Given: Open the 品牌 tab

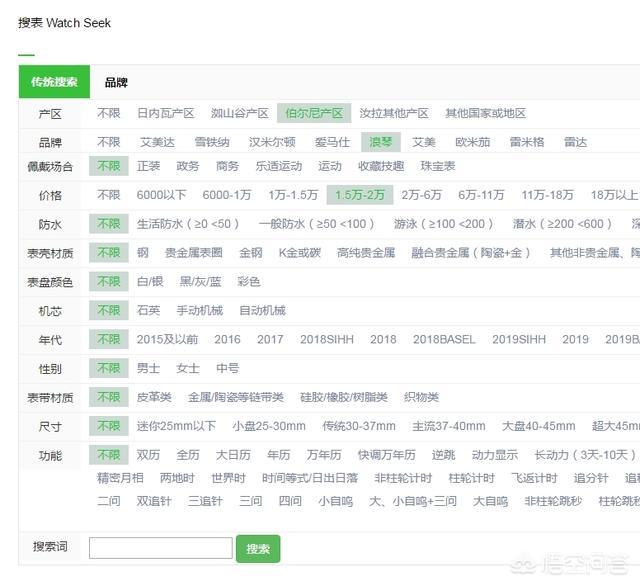Looking at the screenshot, I should (116, 82).
